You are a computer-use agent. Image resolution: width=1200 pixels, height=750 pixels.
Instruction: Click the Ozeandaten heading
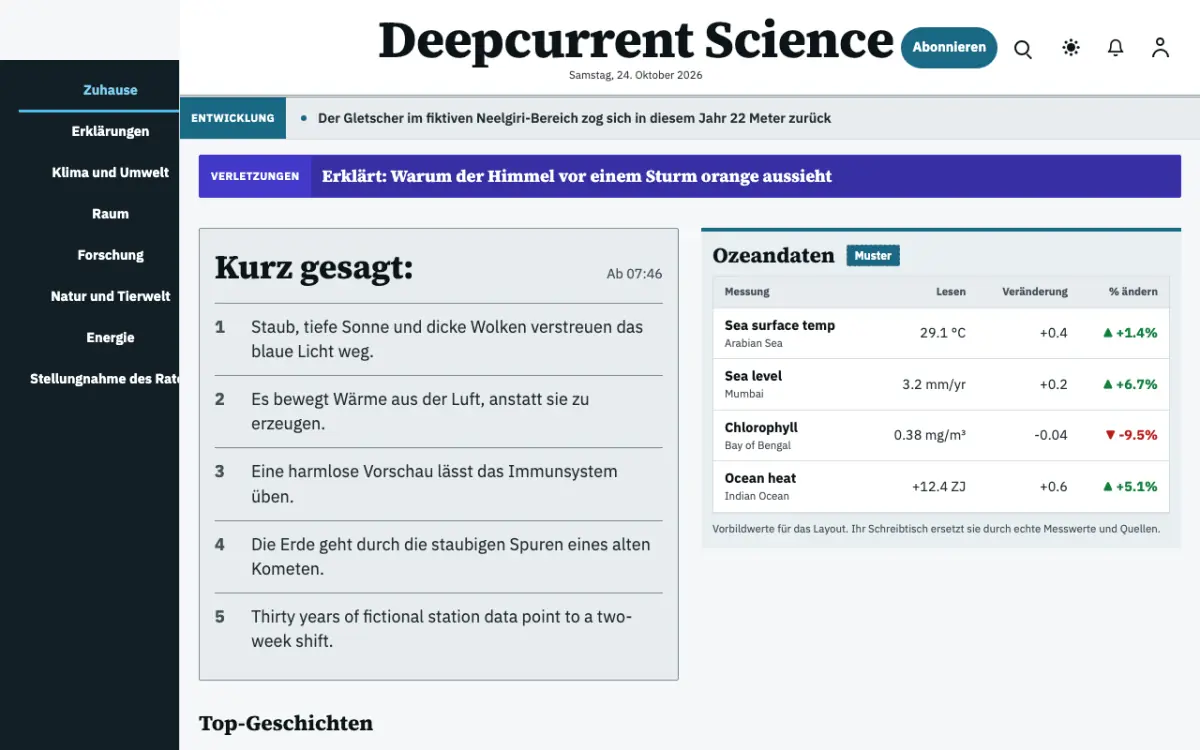pyautogui.click(x=773, y=255)
